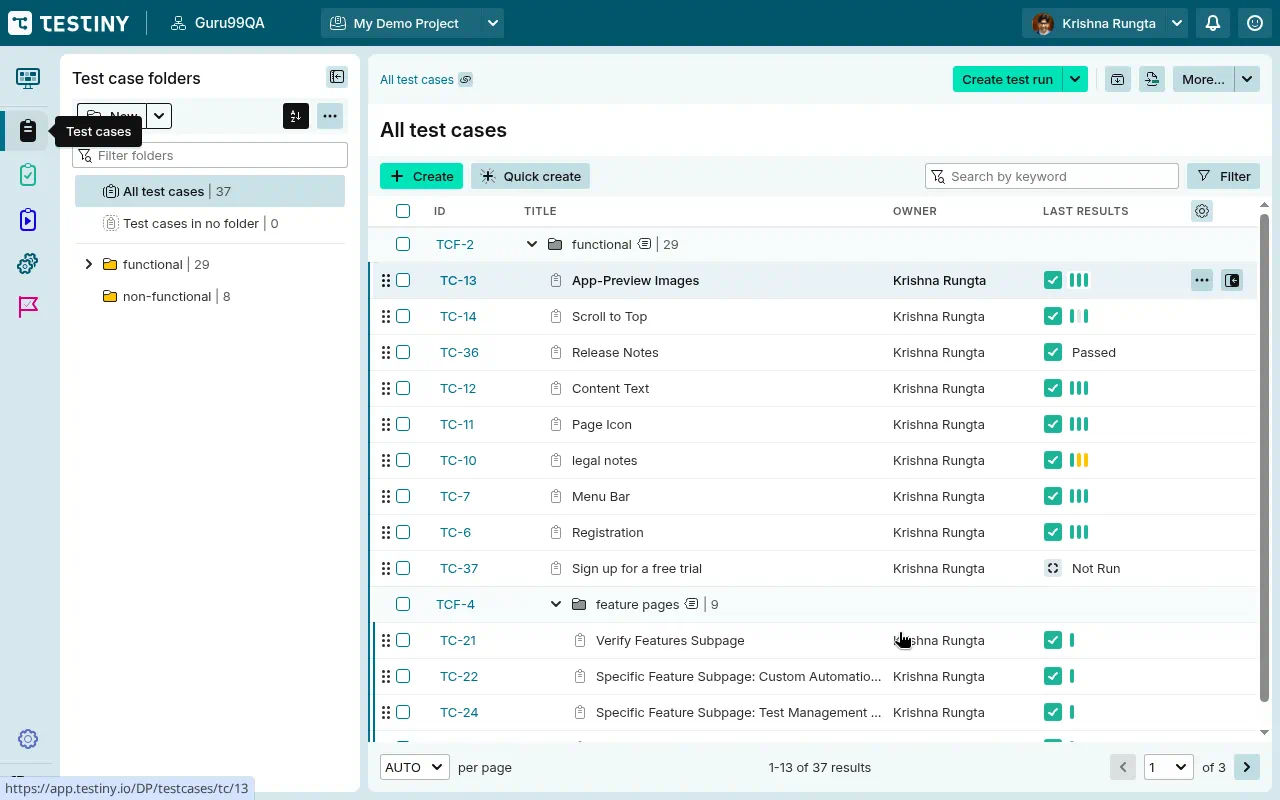Open the folder options three-dots button
1280x800 pixels.
(330, 116)
